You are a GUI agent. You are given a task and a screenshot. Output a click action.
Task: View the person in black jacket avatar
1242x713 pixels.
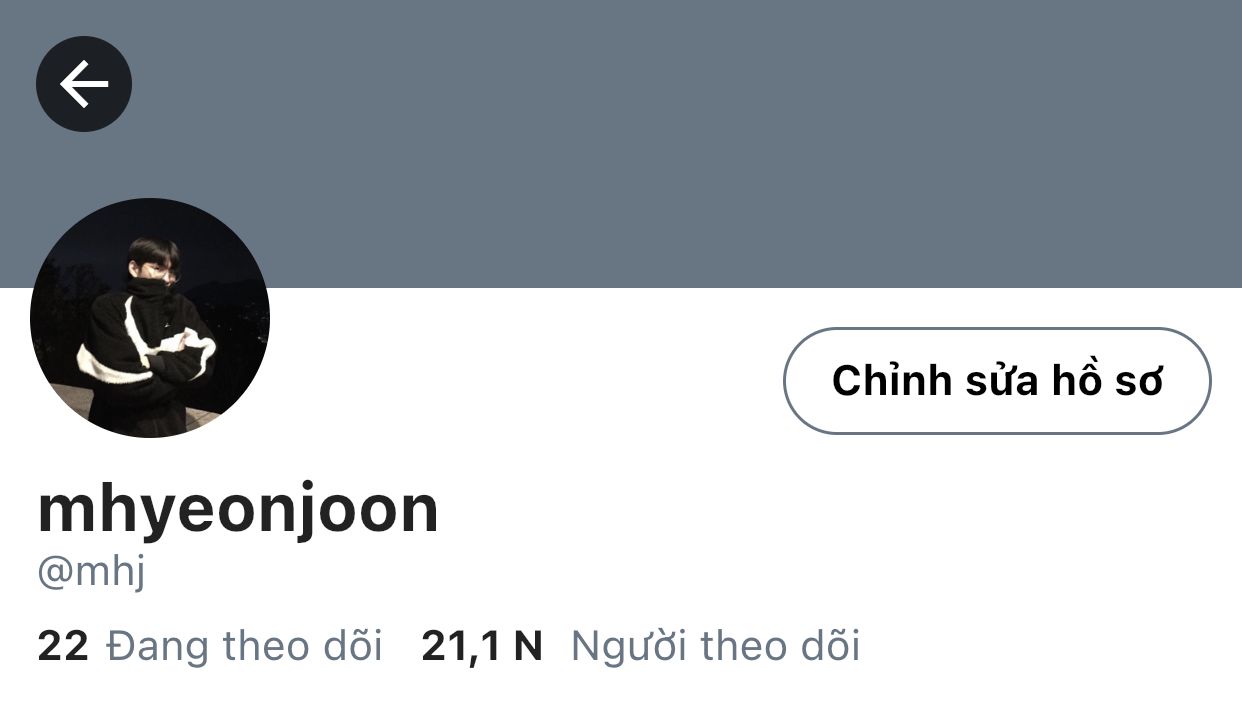pos(150,318)
